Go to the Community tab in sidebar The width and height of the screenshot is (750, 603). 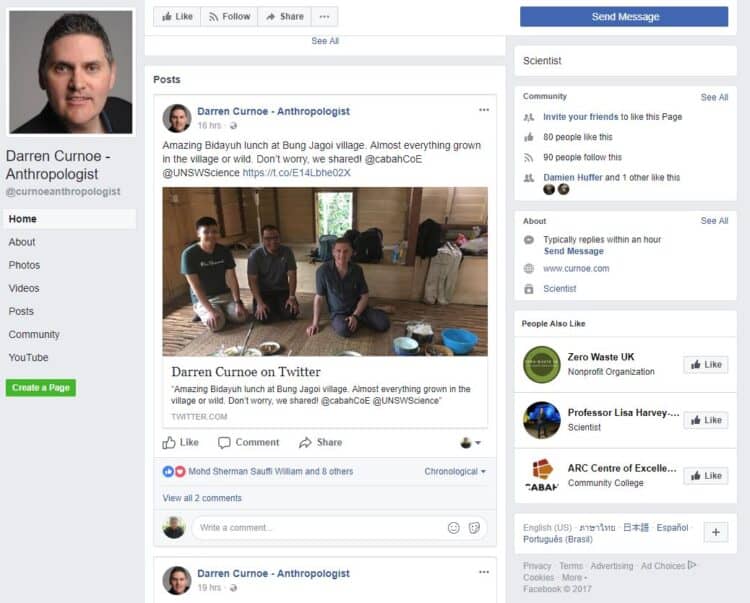[x=34, y=334]
